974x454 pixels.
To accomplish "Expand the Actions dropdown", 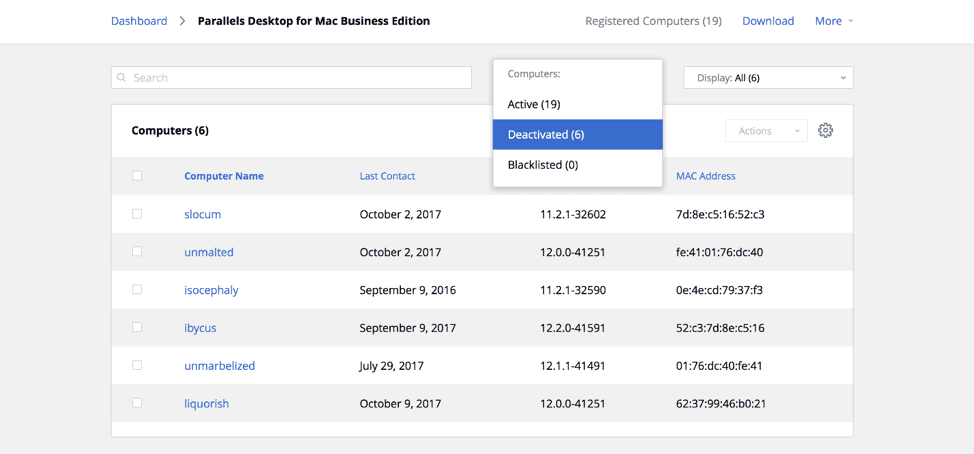I will (x=767, y=131).
